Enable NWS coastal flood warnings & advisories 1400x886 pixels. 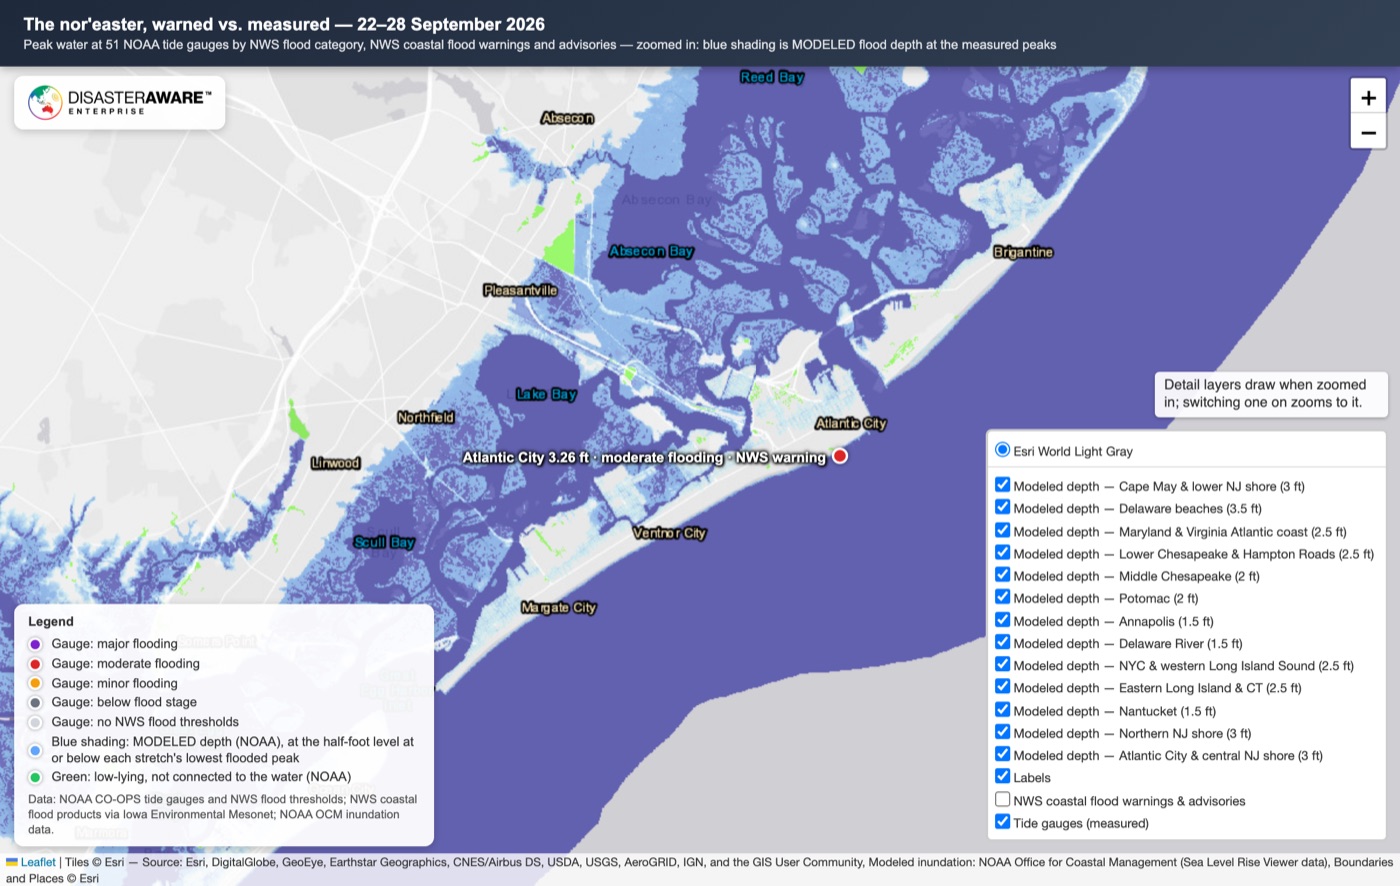1003,799
